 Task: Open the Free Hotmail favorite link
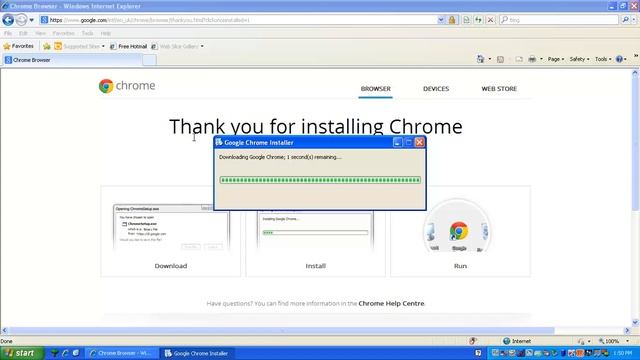[128, 46]
